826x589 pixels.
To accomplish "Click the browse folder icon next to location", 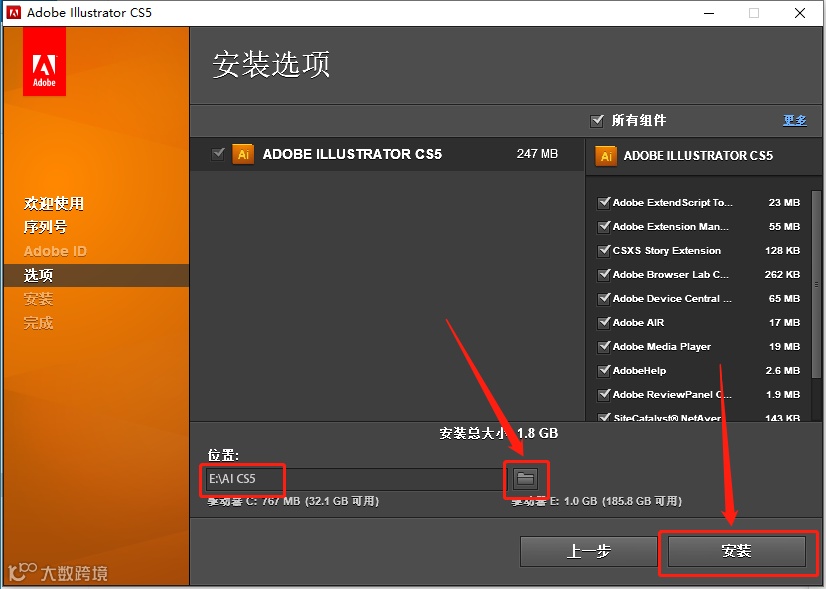I will 526,479.
